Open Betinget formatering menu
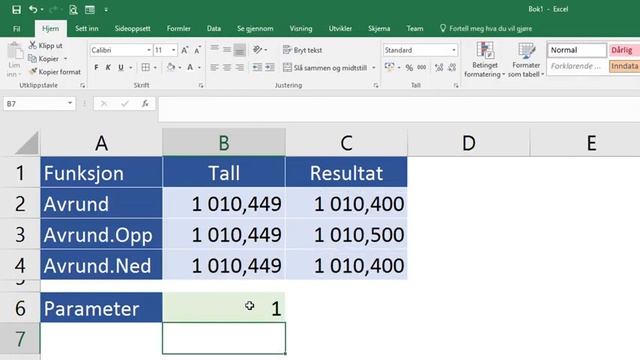The width and height of the screenshot is (640, 360). (484, 60)
